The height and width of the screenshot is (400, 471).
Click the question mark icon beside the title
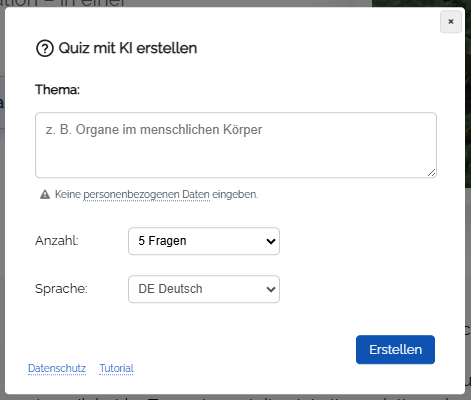[x=45, y=49]
